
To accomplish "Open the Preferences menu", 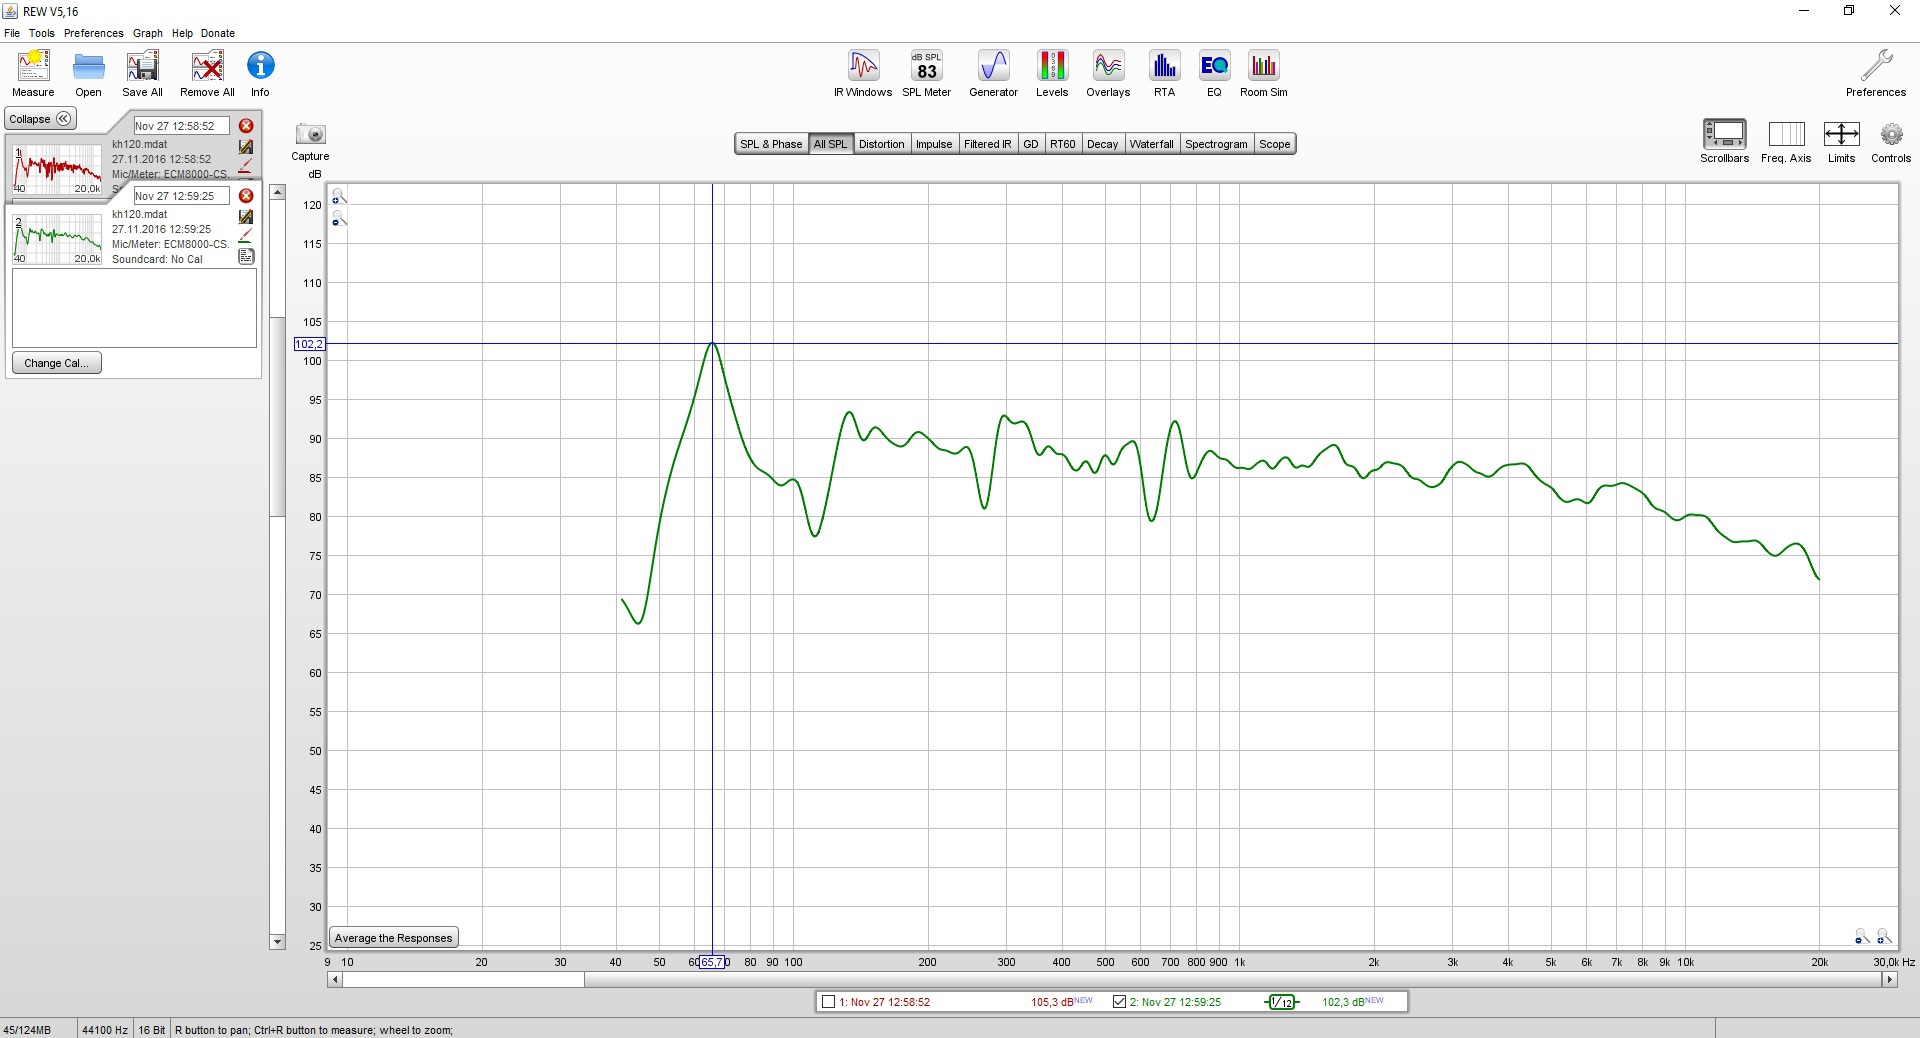I will pos(94,33).
